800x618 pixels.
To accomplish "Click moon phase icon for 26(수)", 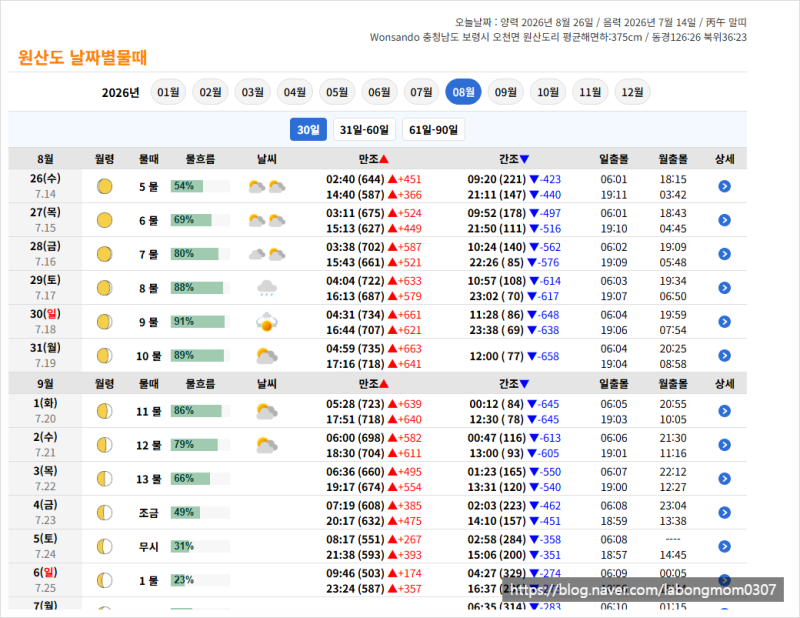I will pyautogui.click(x=105, y=186).
